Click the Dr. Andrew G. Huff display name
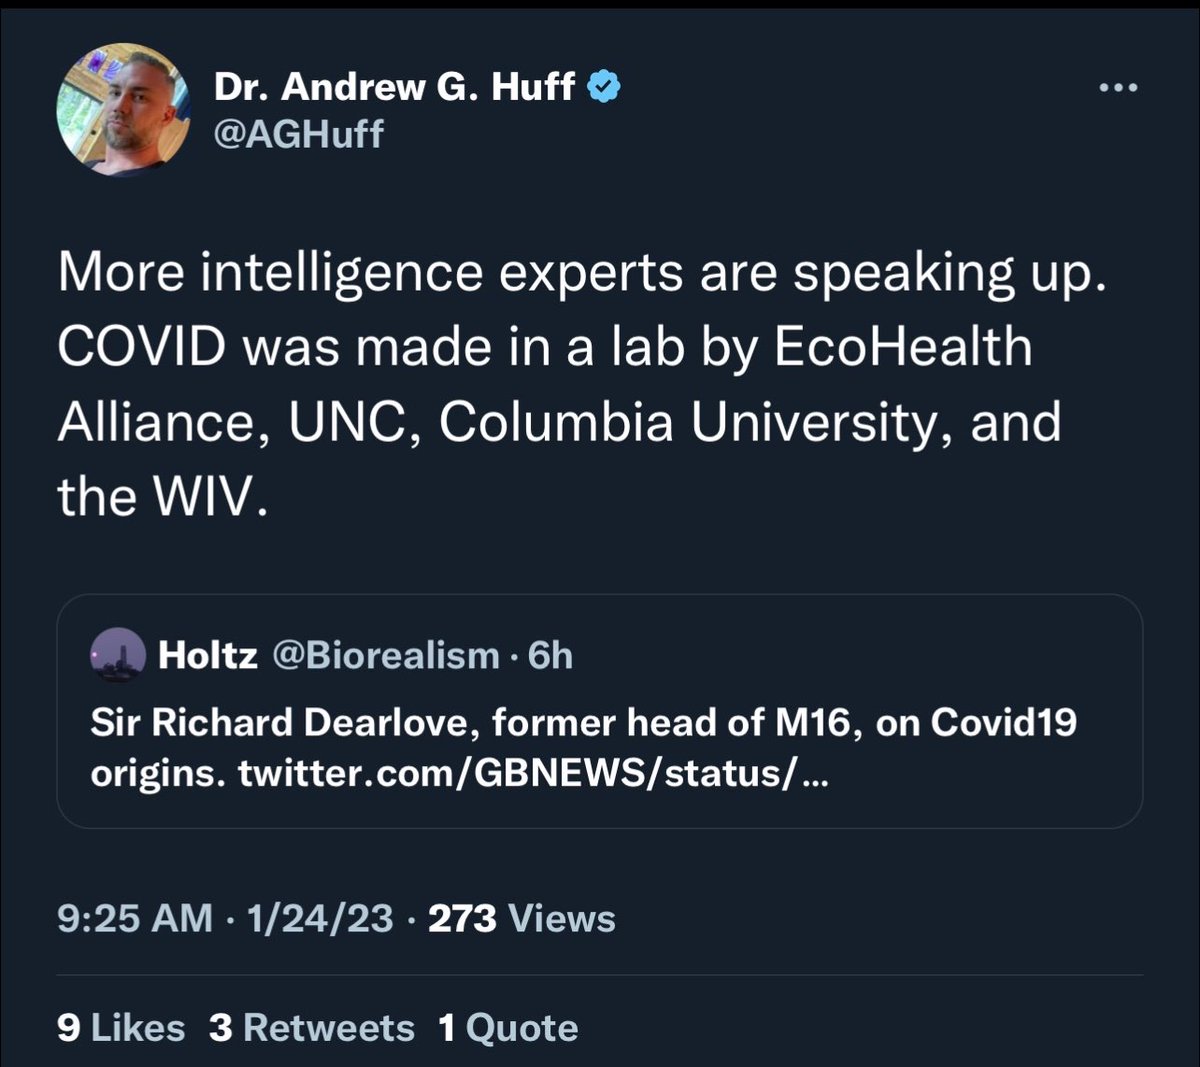This screenshot has width=1200, height=1067. (394, 87)
